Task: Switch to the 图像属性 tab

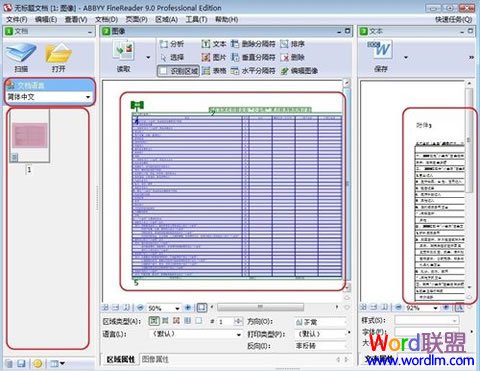Action: click(155, 359)
